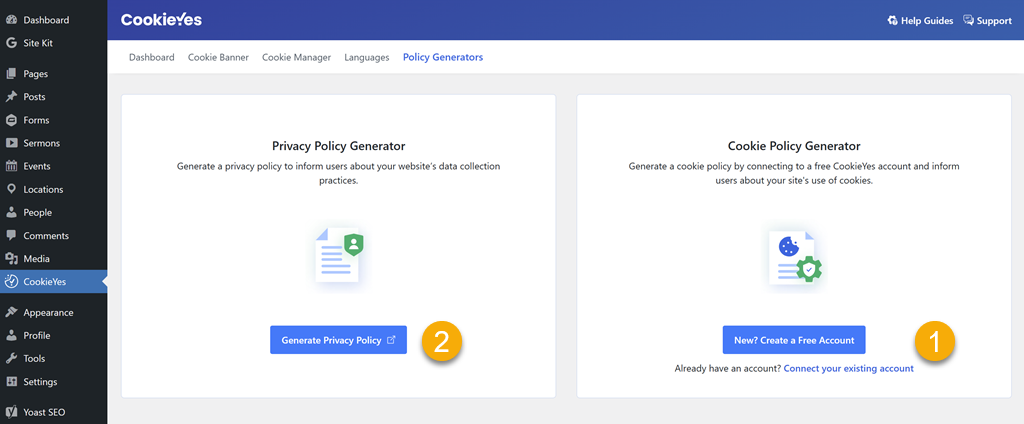Click the Yoast SEO icon

point(11,412)
